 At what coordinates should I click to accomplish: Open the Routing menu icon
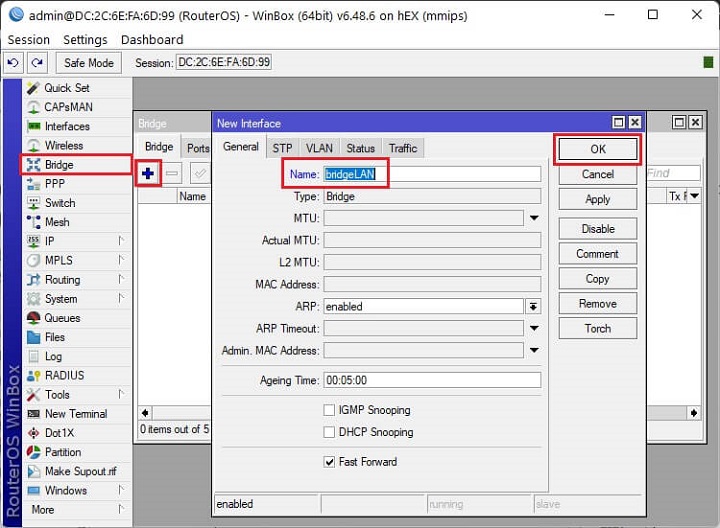pyautogui.click(x=34, y=280)
